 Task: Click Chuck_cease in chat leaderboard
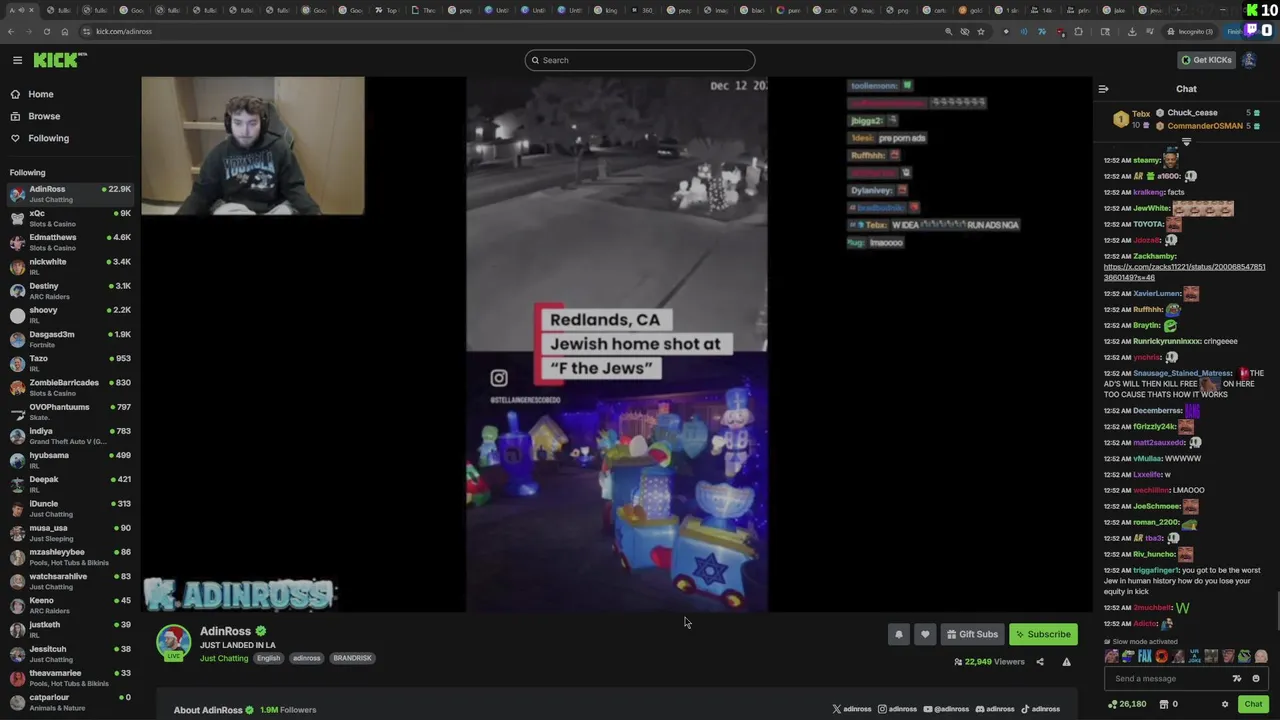click(1192, 113)
